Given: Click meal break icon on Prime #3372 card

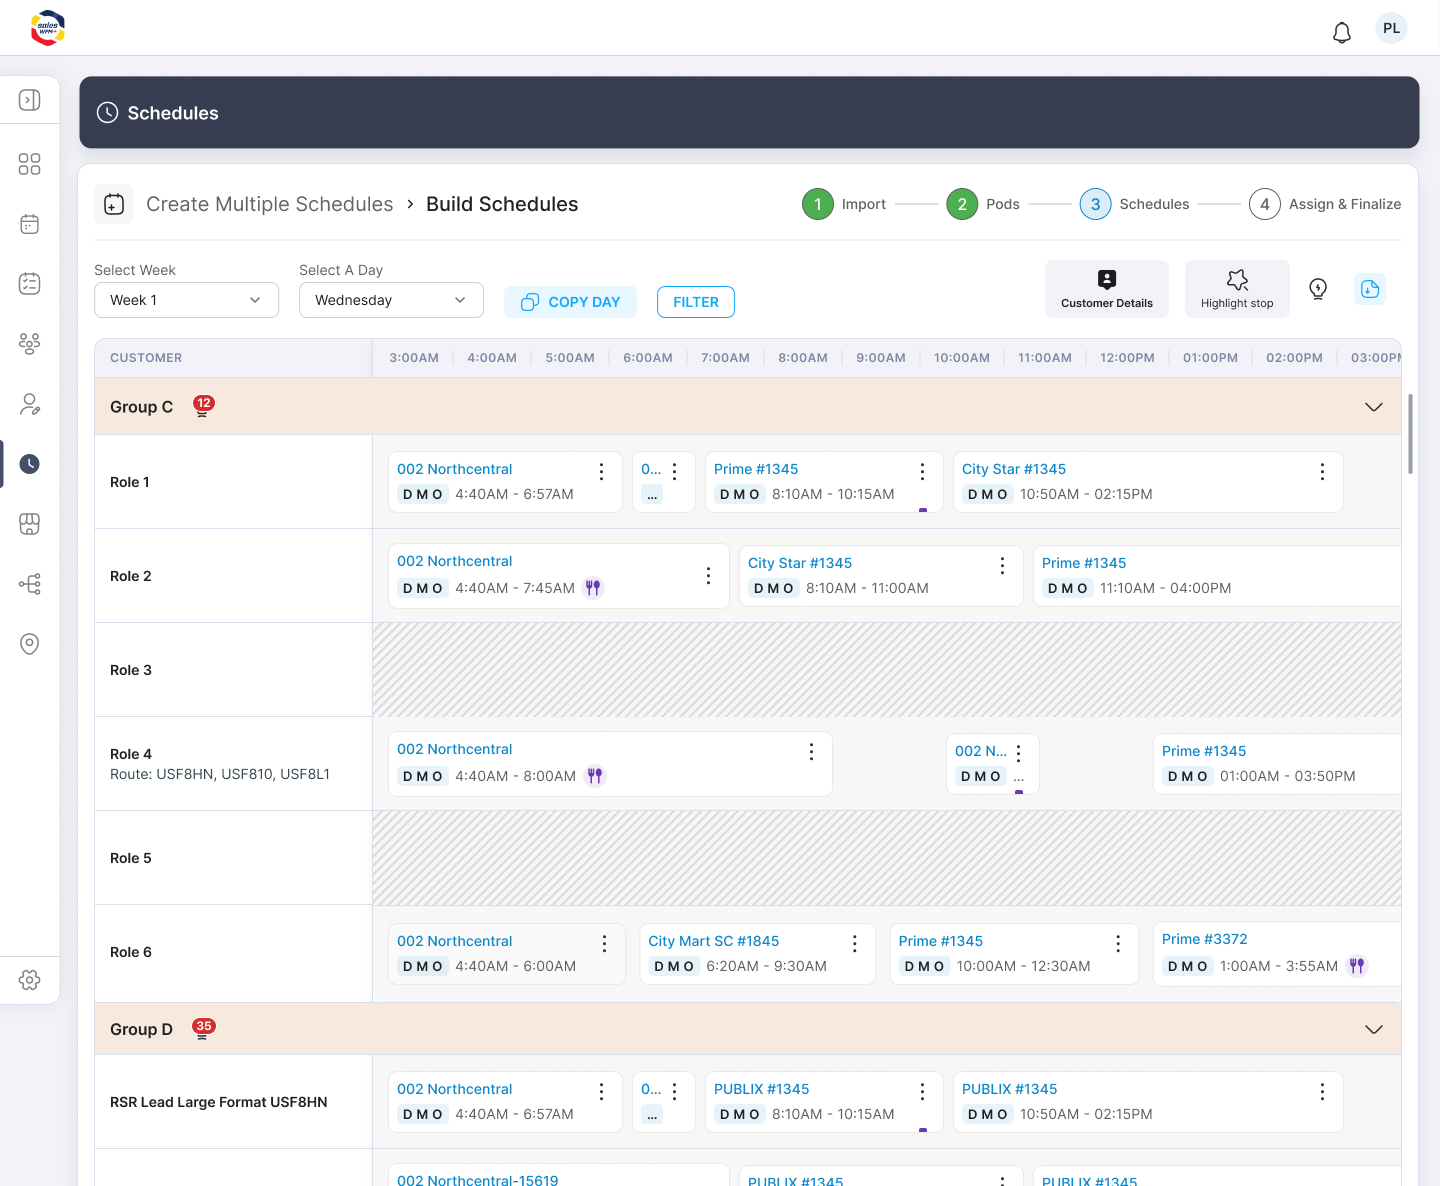Looking at the screenshot, I should [1357, 966].
